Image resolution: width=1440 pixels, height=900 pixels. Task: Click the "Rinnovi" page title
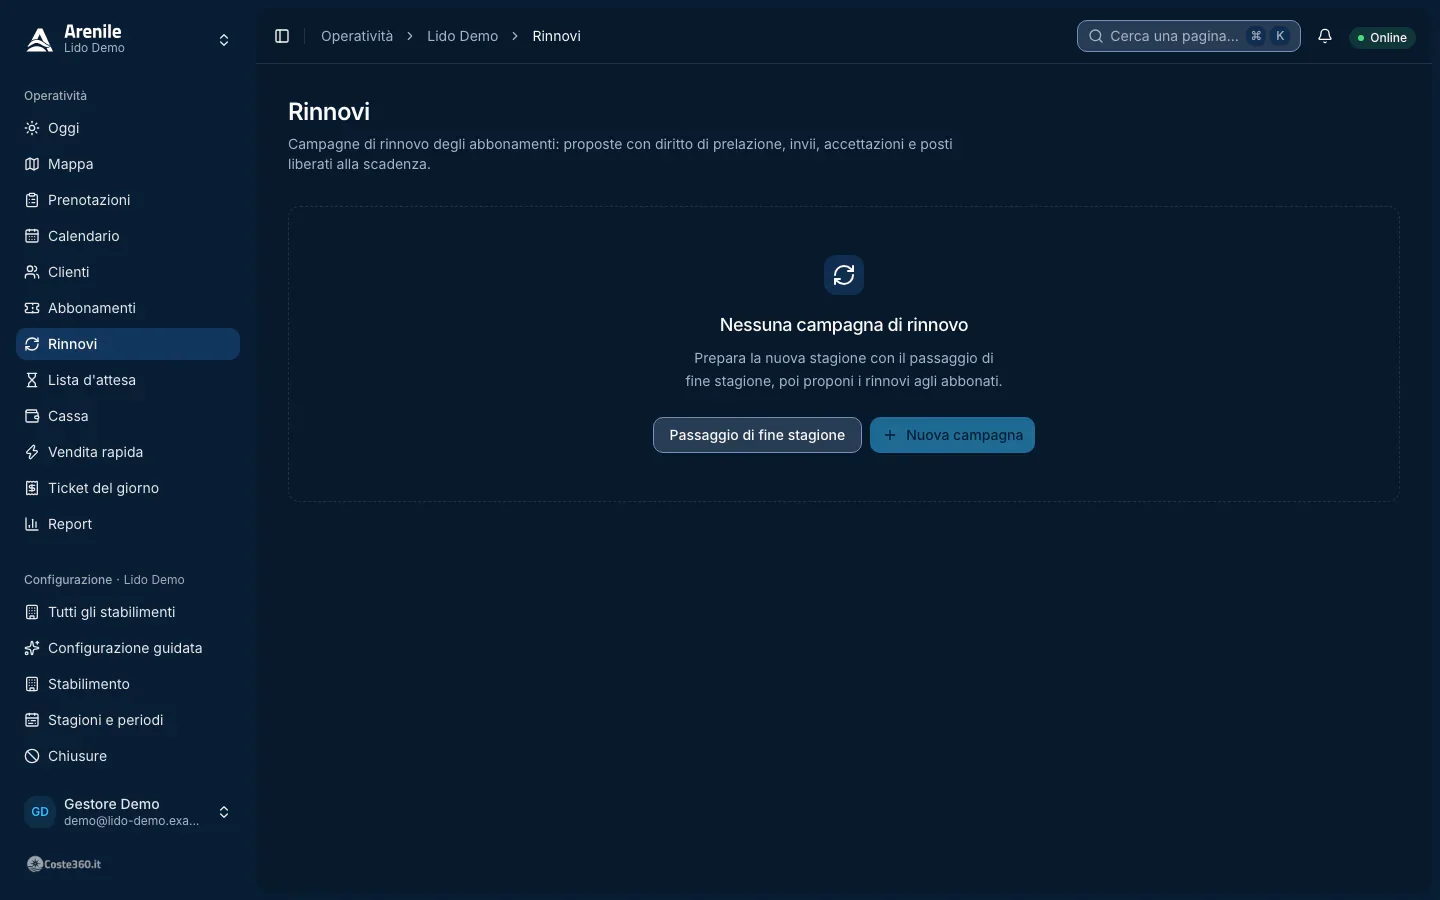(x=329, y=111)
